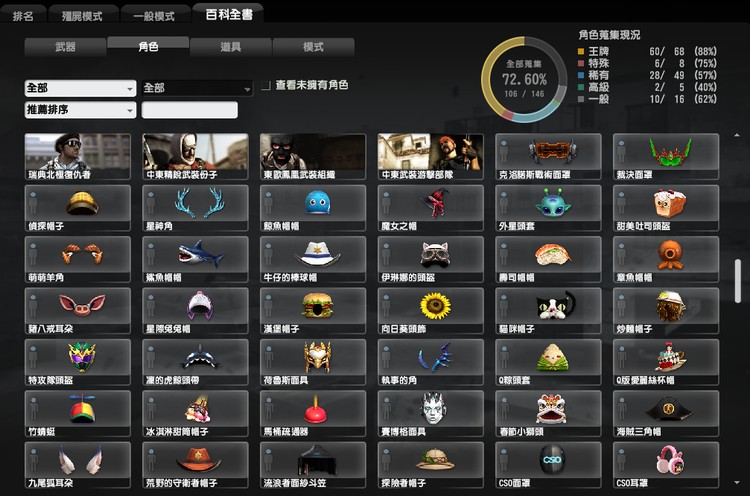The height and width of the screenshot is (496, 750).
Task: Click the 一般 legend row
Action: [648, 99]
